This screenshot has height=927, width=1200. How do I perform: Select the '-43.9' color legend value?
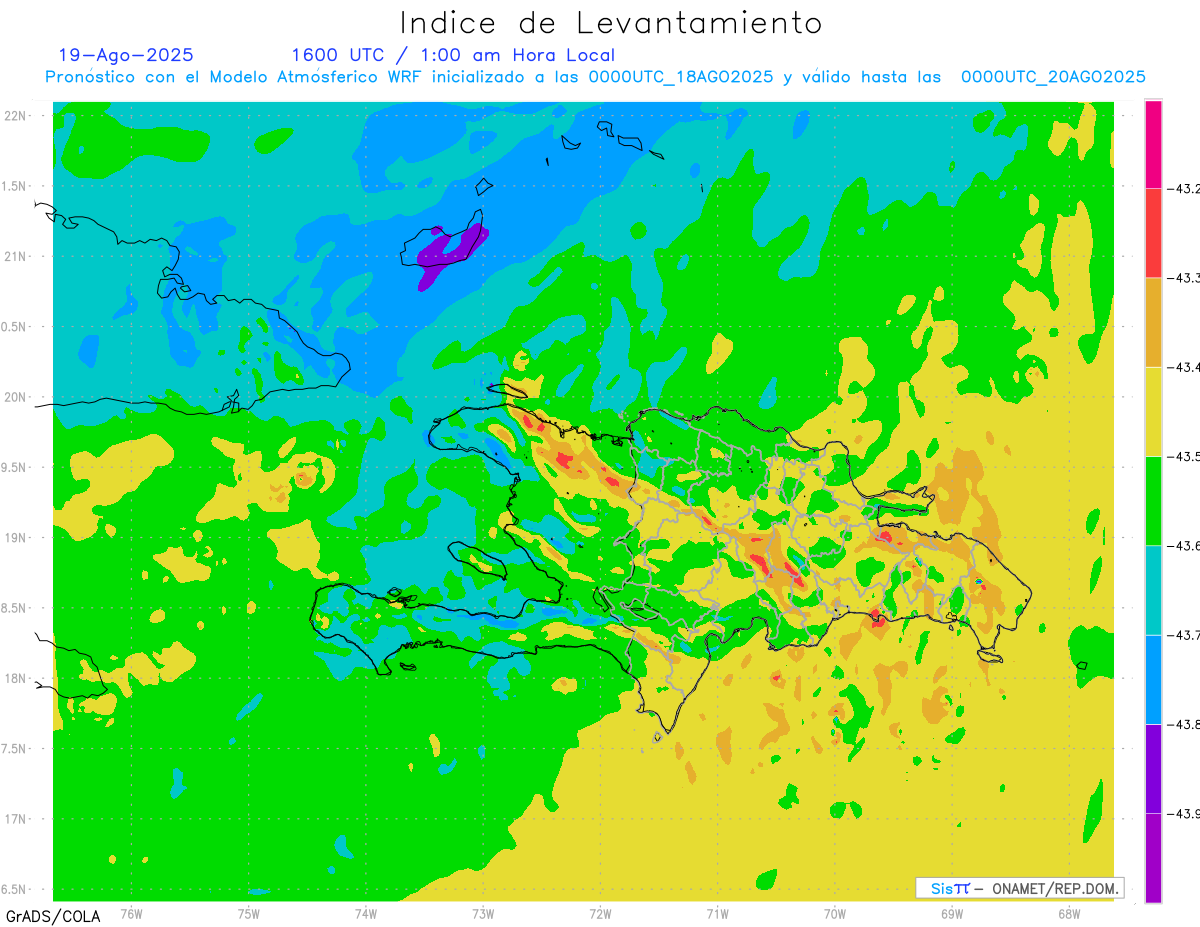click(x=1184, y=813)
